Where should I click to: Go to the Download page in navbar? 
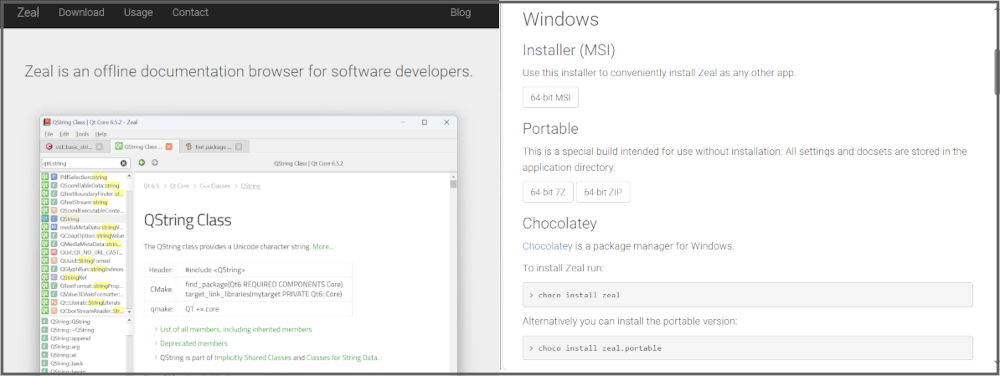(81, 12)
